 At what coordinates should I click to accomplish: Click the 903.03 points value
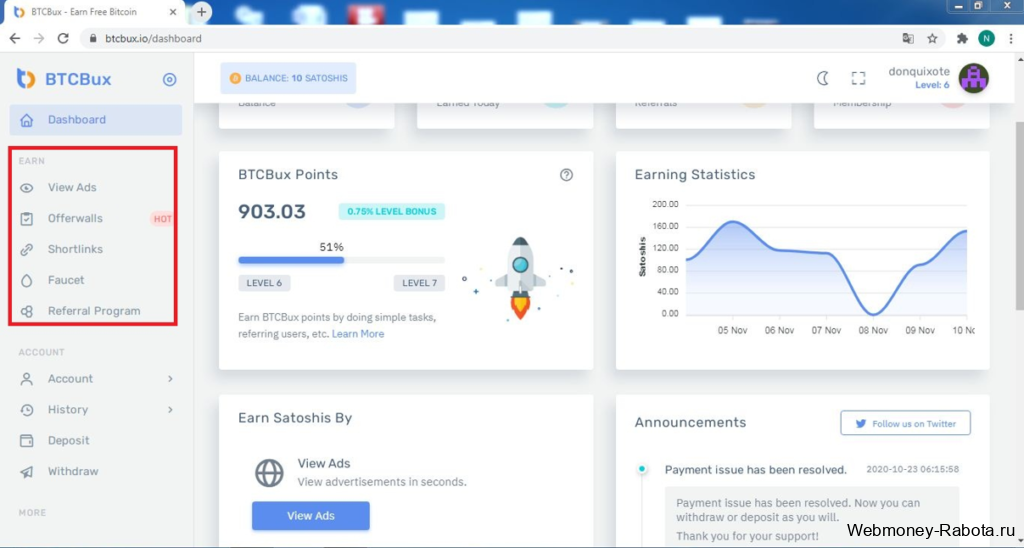click(272, 212)
